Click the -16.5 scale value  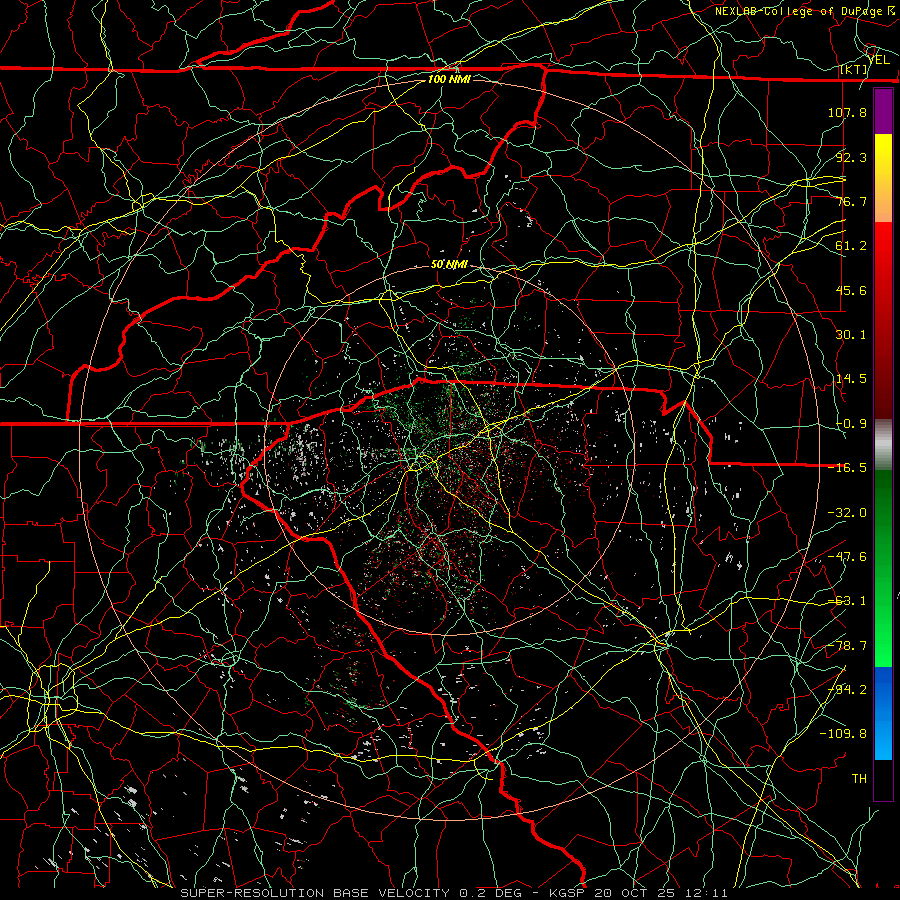[x=847, y=468]
